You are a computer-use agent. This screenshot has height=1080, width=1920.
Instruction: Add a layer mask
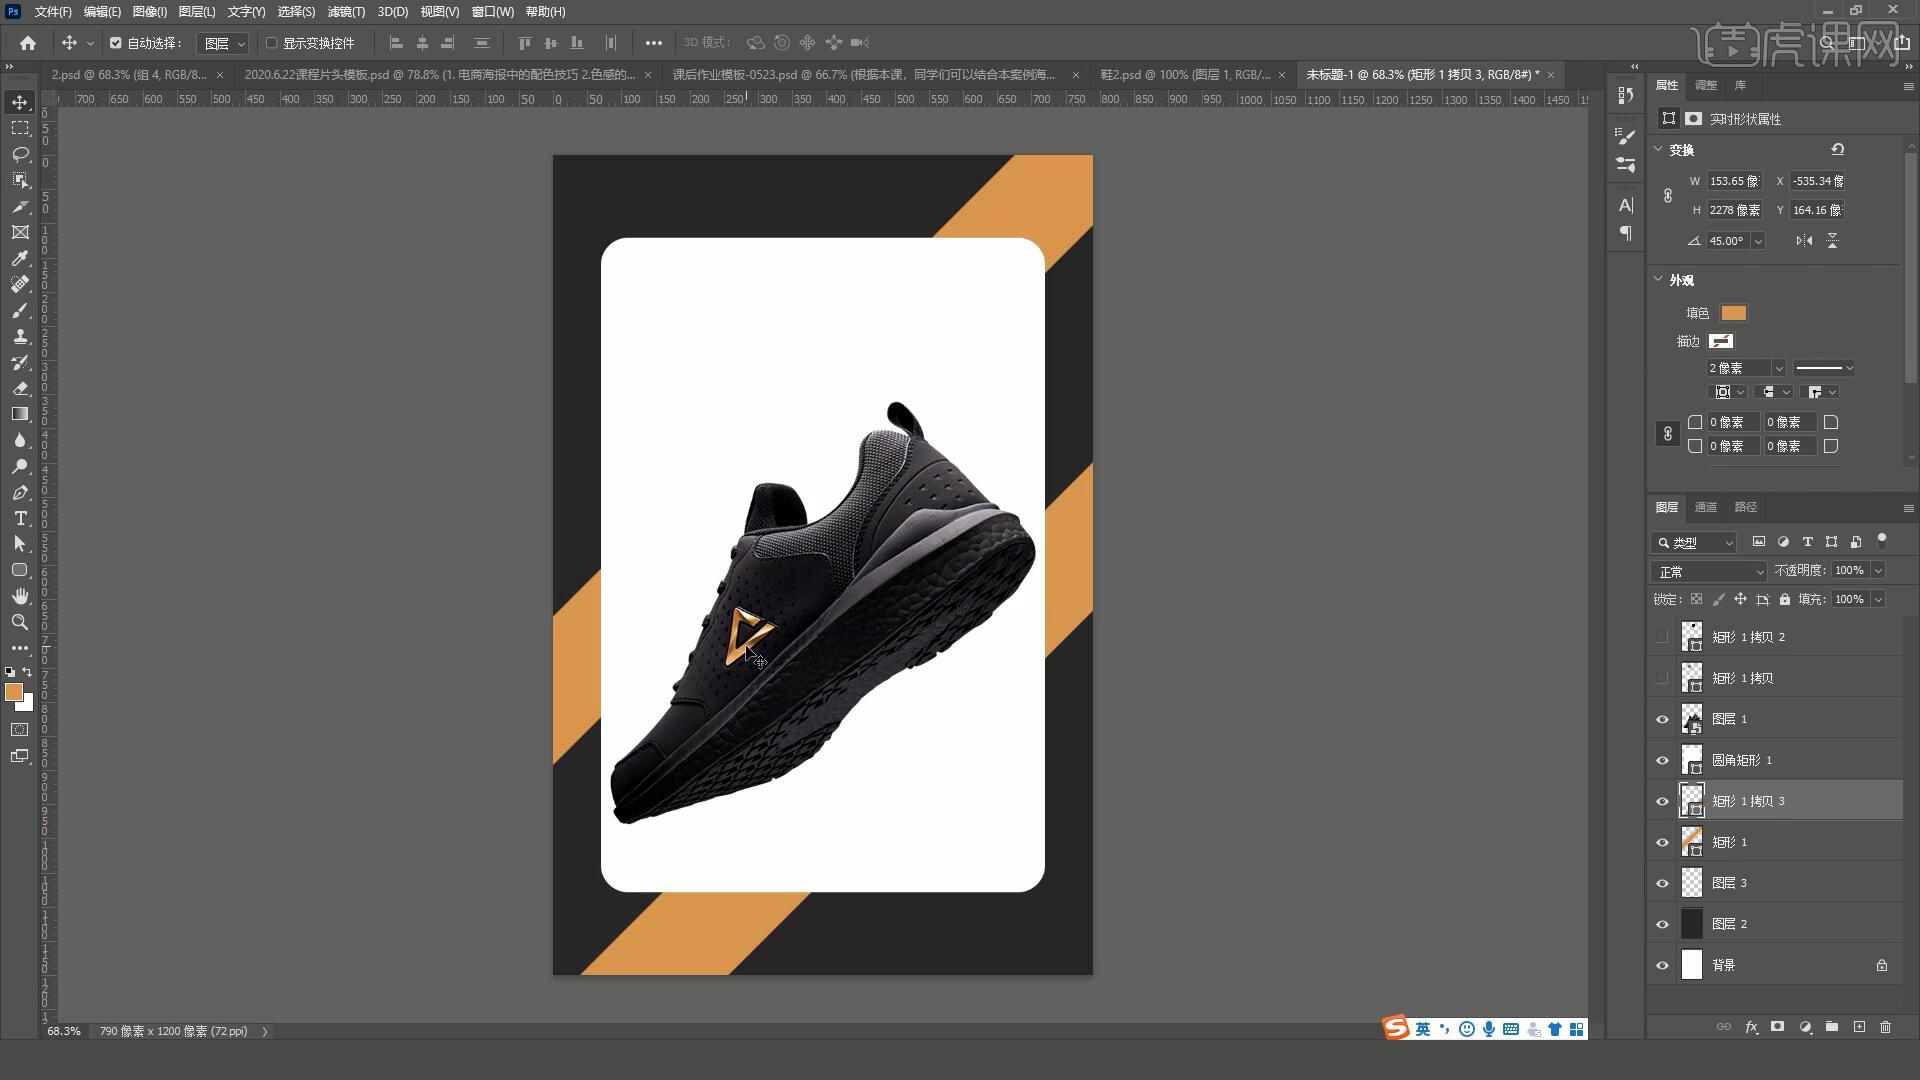(1777, 1027)
